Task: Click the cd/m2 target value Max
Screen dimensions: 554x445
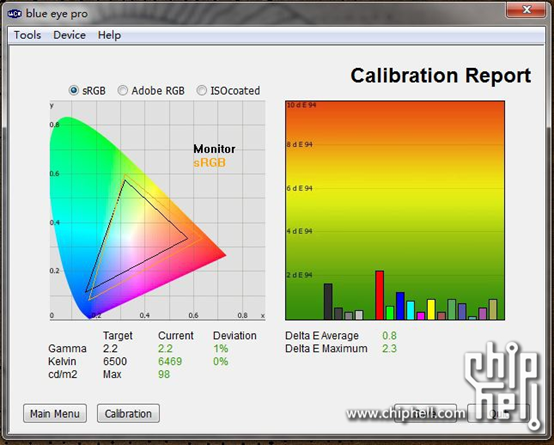Action: (x=112, y=374)
